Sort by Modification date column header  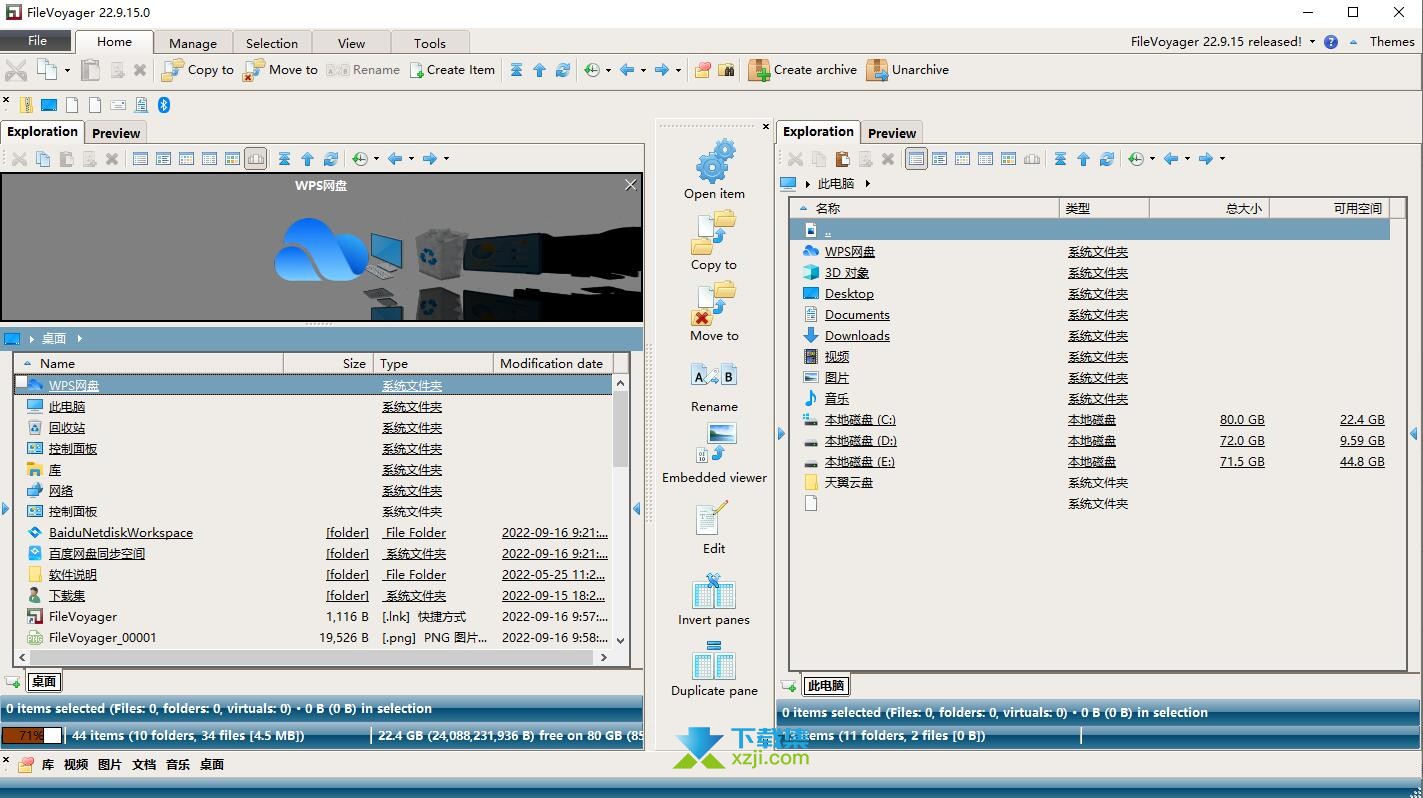point(552,364)
